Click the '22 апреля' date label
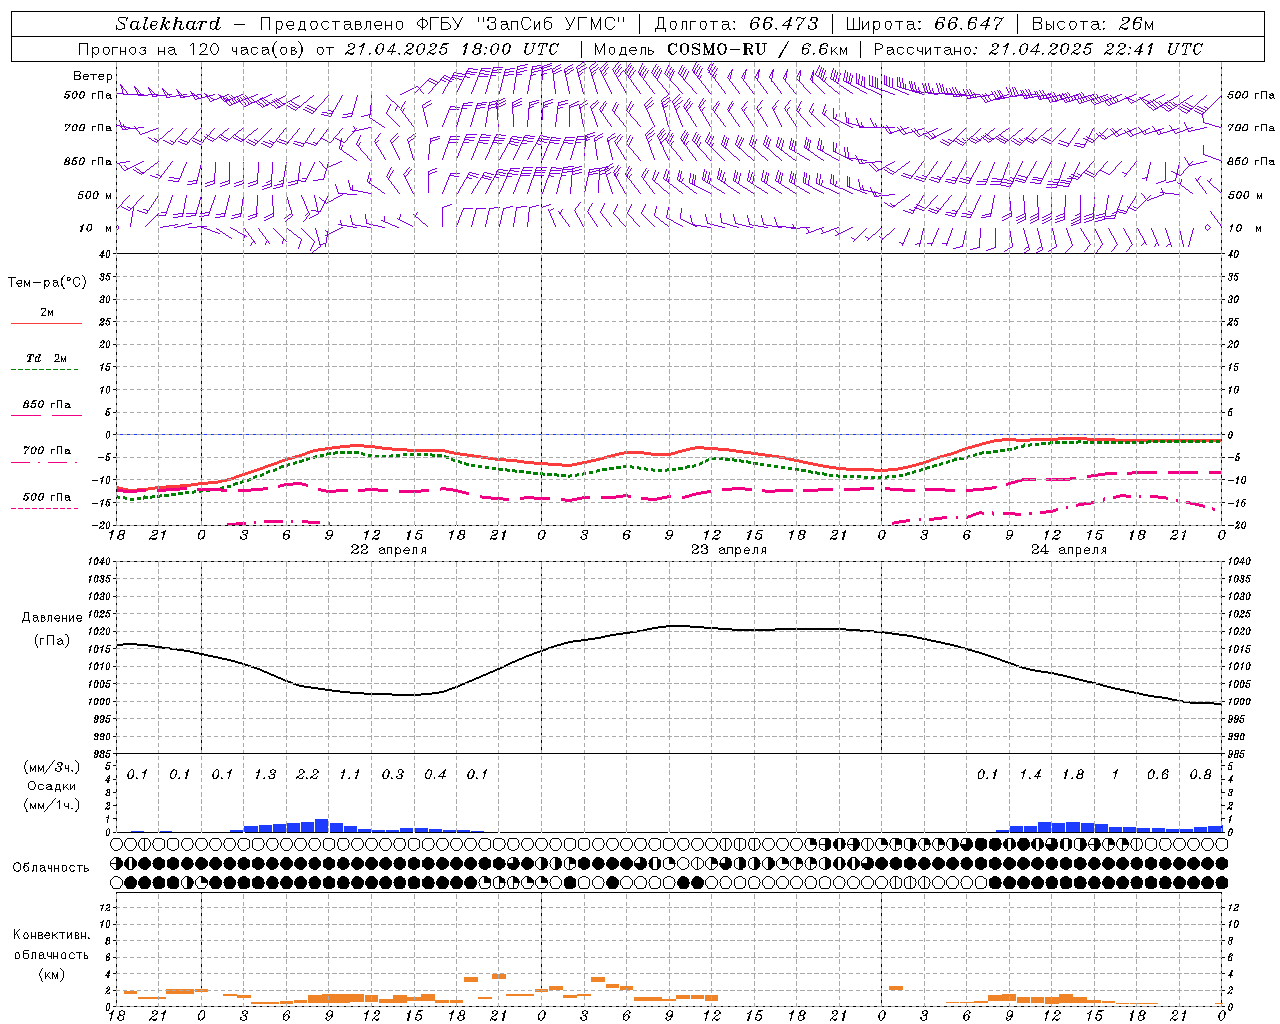1280x1024 pixels. click(x=389, y=550)
